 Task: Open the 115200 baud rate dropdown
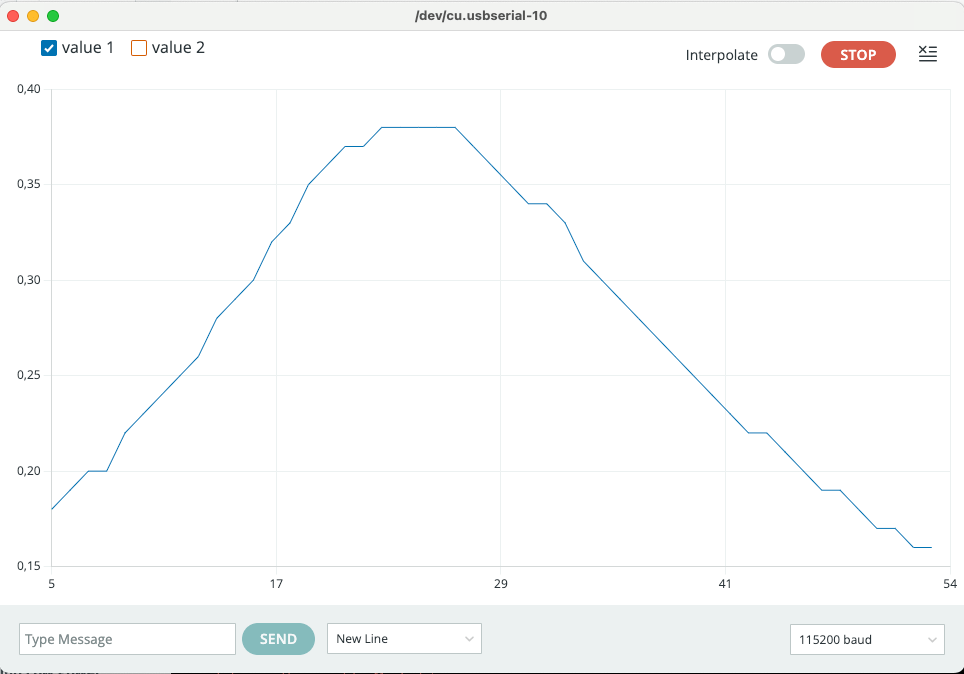pyautogui.click(x=866, y=639)
